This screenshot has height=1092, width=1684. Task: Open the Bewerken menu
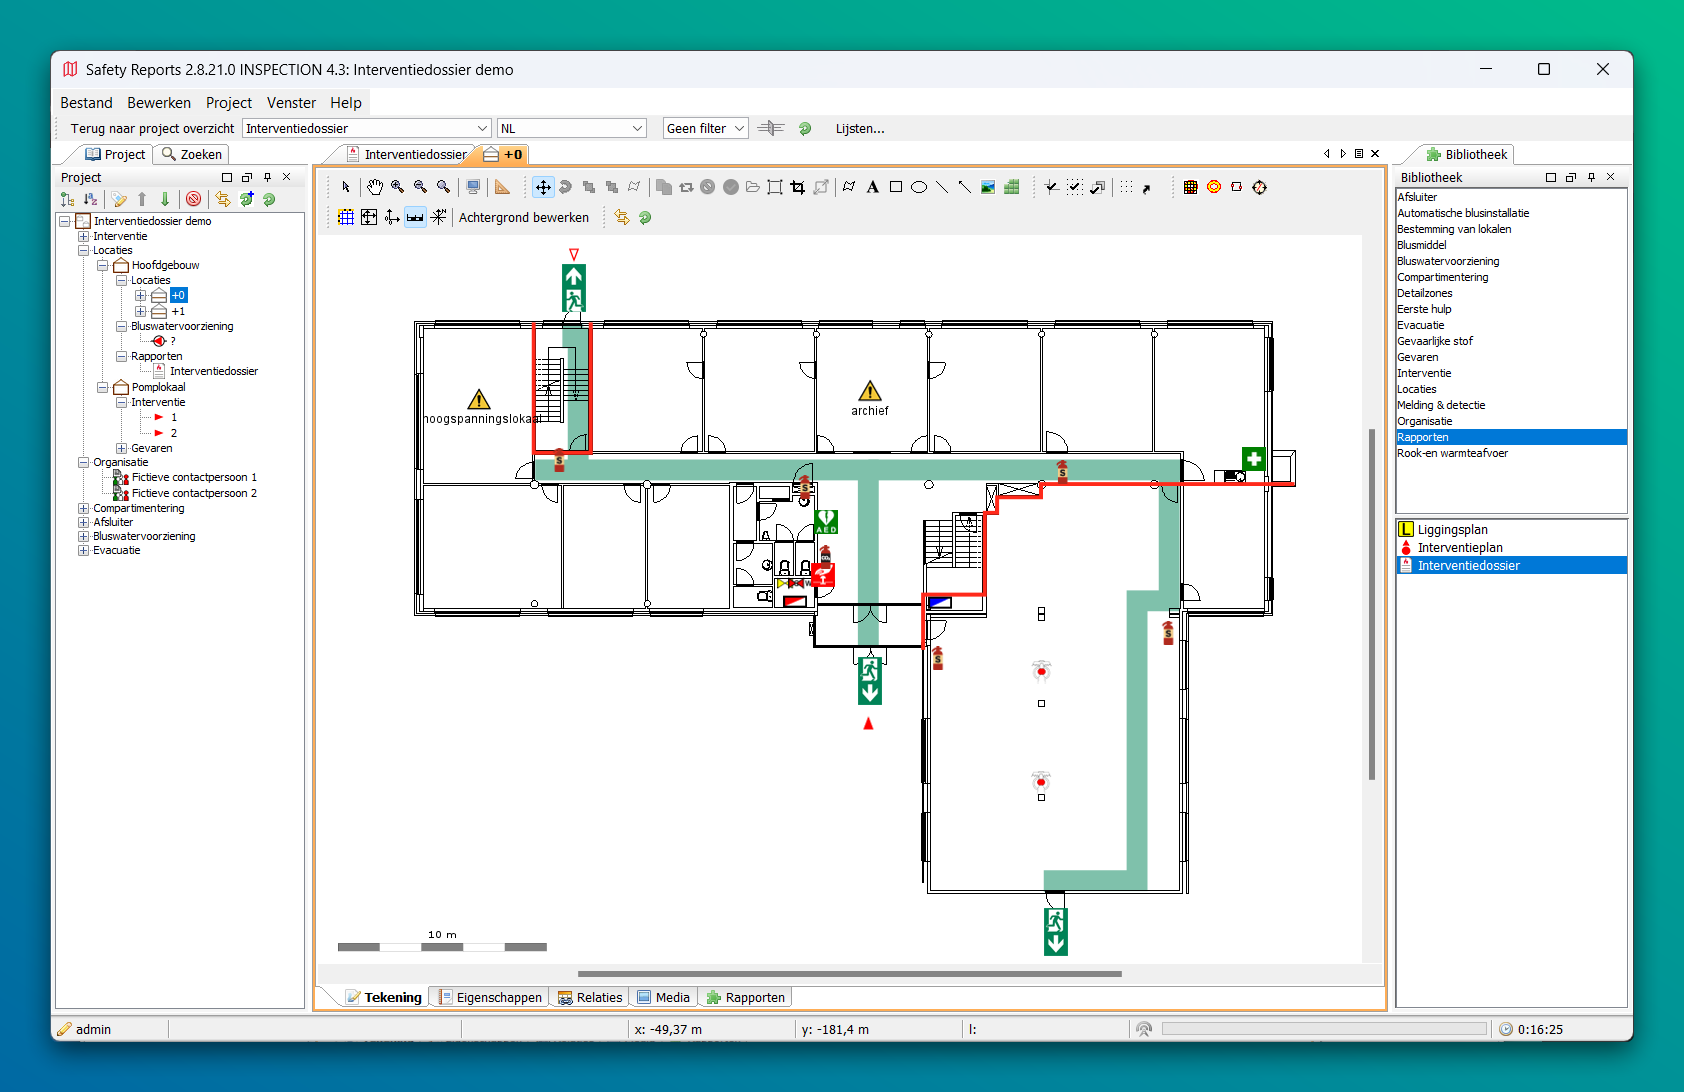pos(158,103)
